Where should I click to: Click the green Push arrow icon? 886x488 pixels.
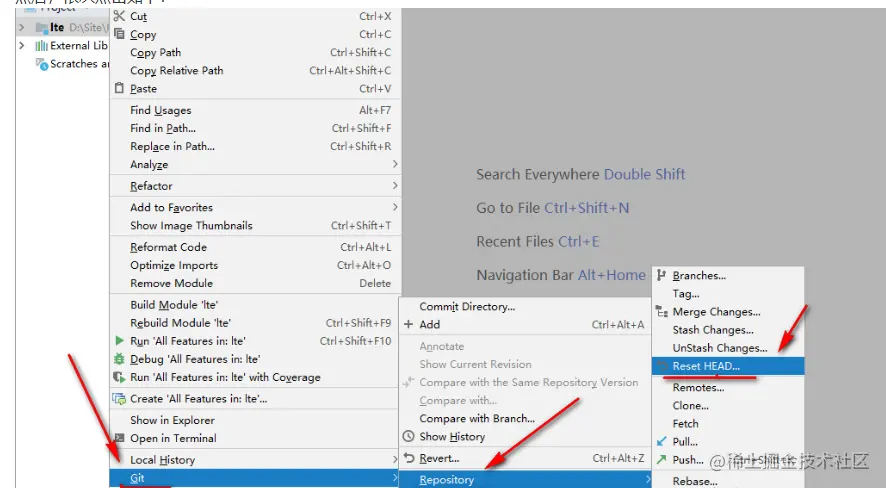pos(662,459)
